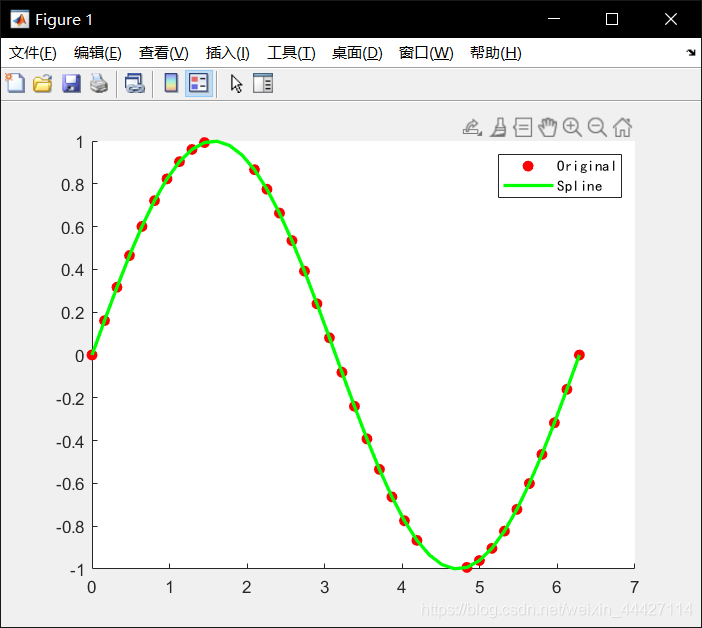Click the y-axis tick label -0.6
702x628 pixels.
tap(70, 484)
